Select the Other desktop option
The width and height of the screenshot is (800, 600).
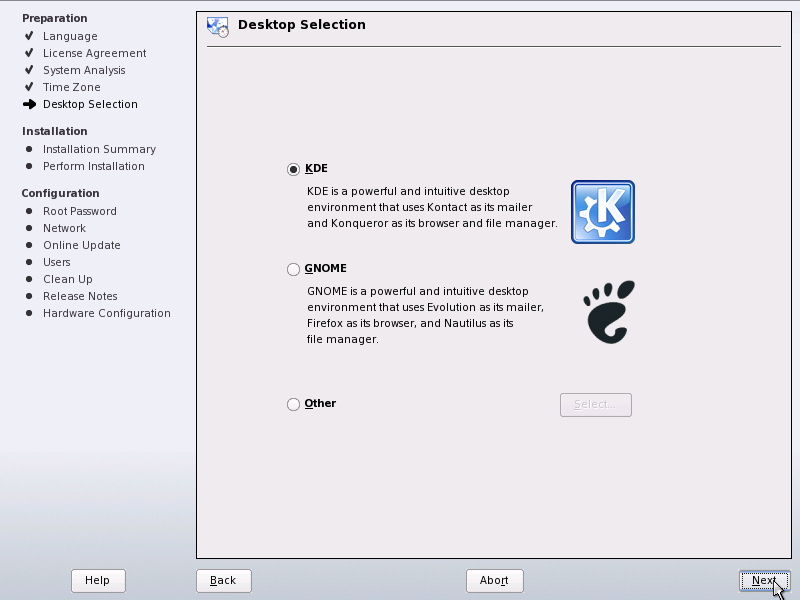click(293, 404)
